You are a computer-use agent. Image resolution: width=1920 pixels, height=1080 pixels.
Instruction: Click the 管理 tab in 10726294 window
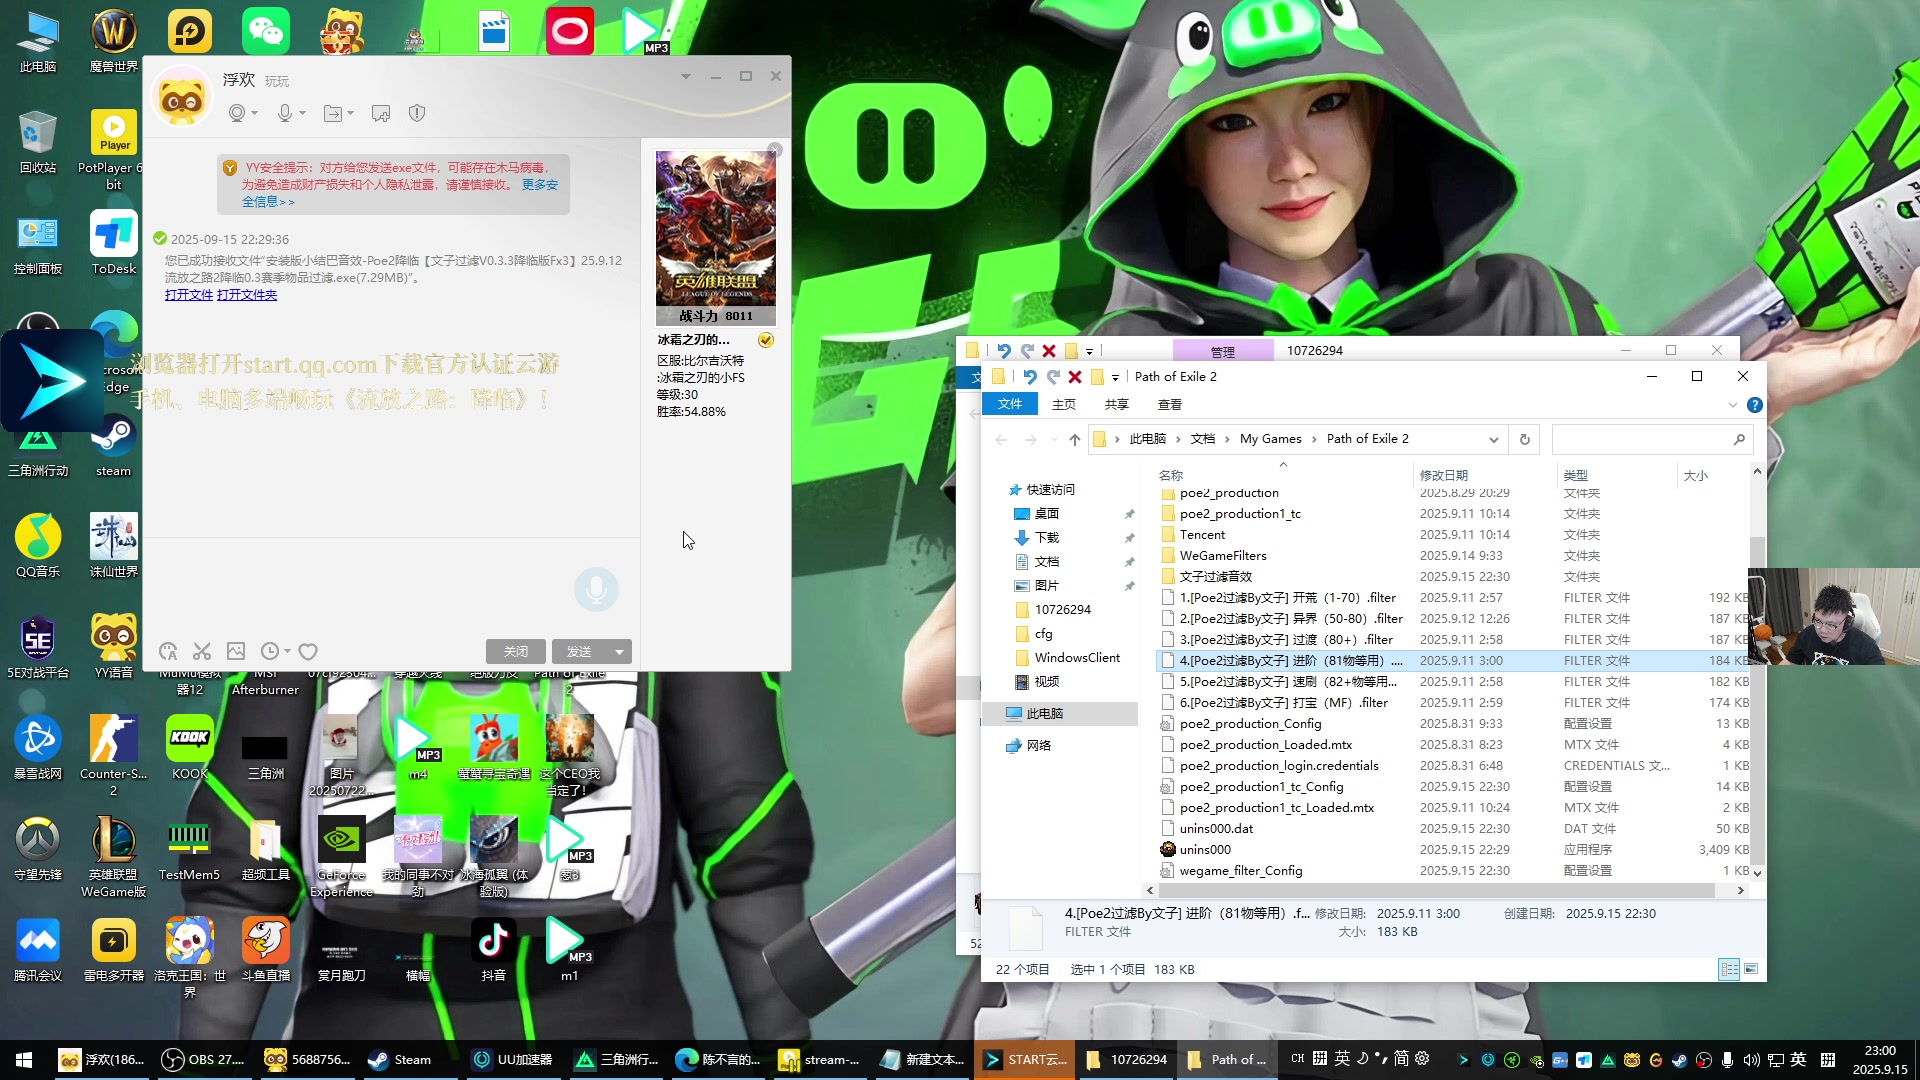[x=1223, y=352]
